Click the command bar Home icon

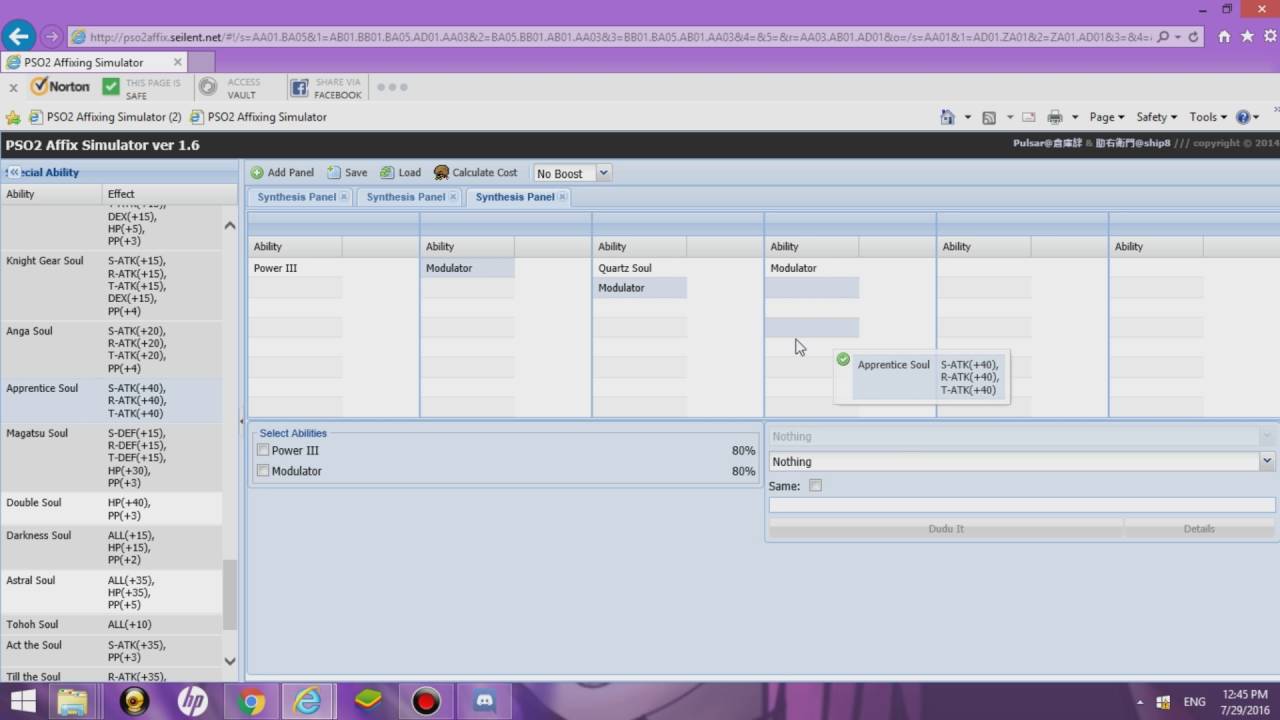[x=947, y=117]
